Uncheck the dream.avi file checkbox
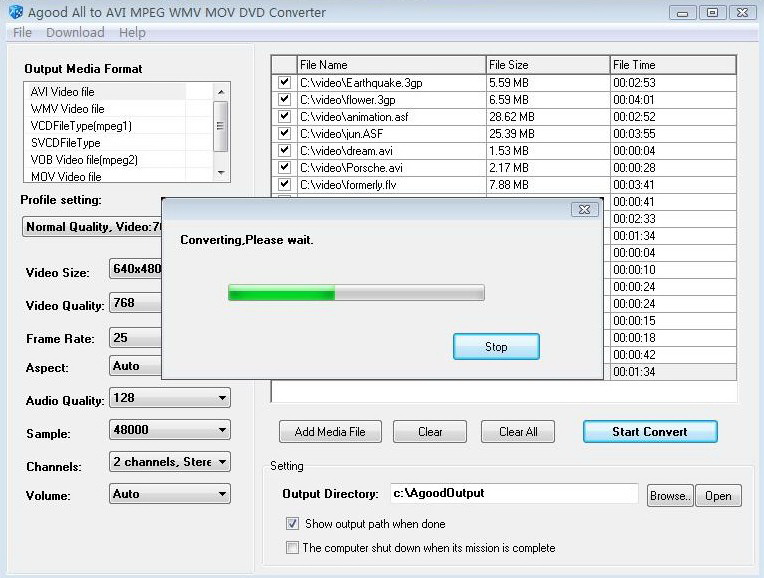Image resolution: width=764 pixels, height=578 pixels. [x=284, y=150]
